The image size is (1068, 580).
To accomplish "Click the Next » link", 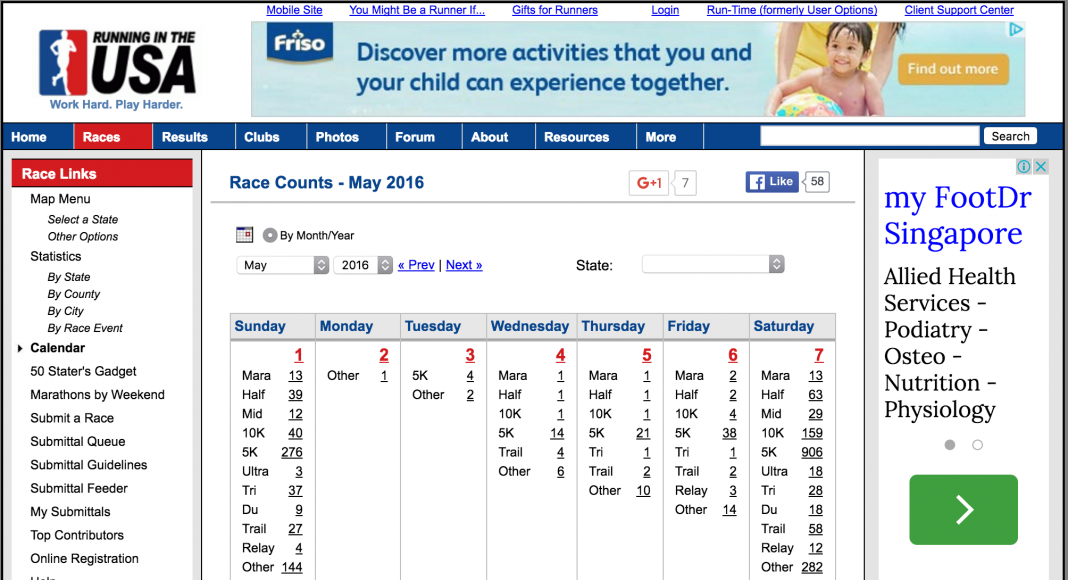I will (x=464, y=265).
